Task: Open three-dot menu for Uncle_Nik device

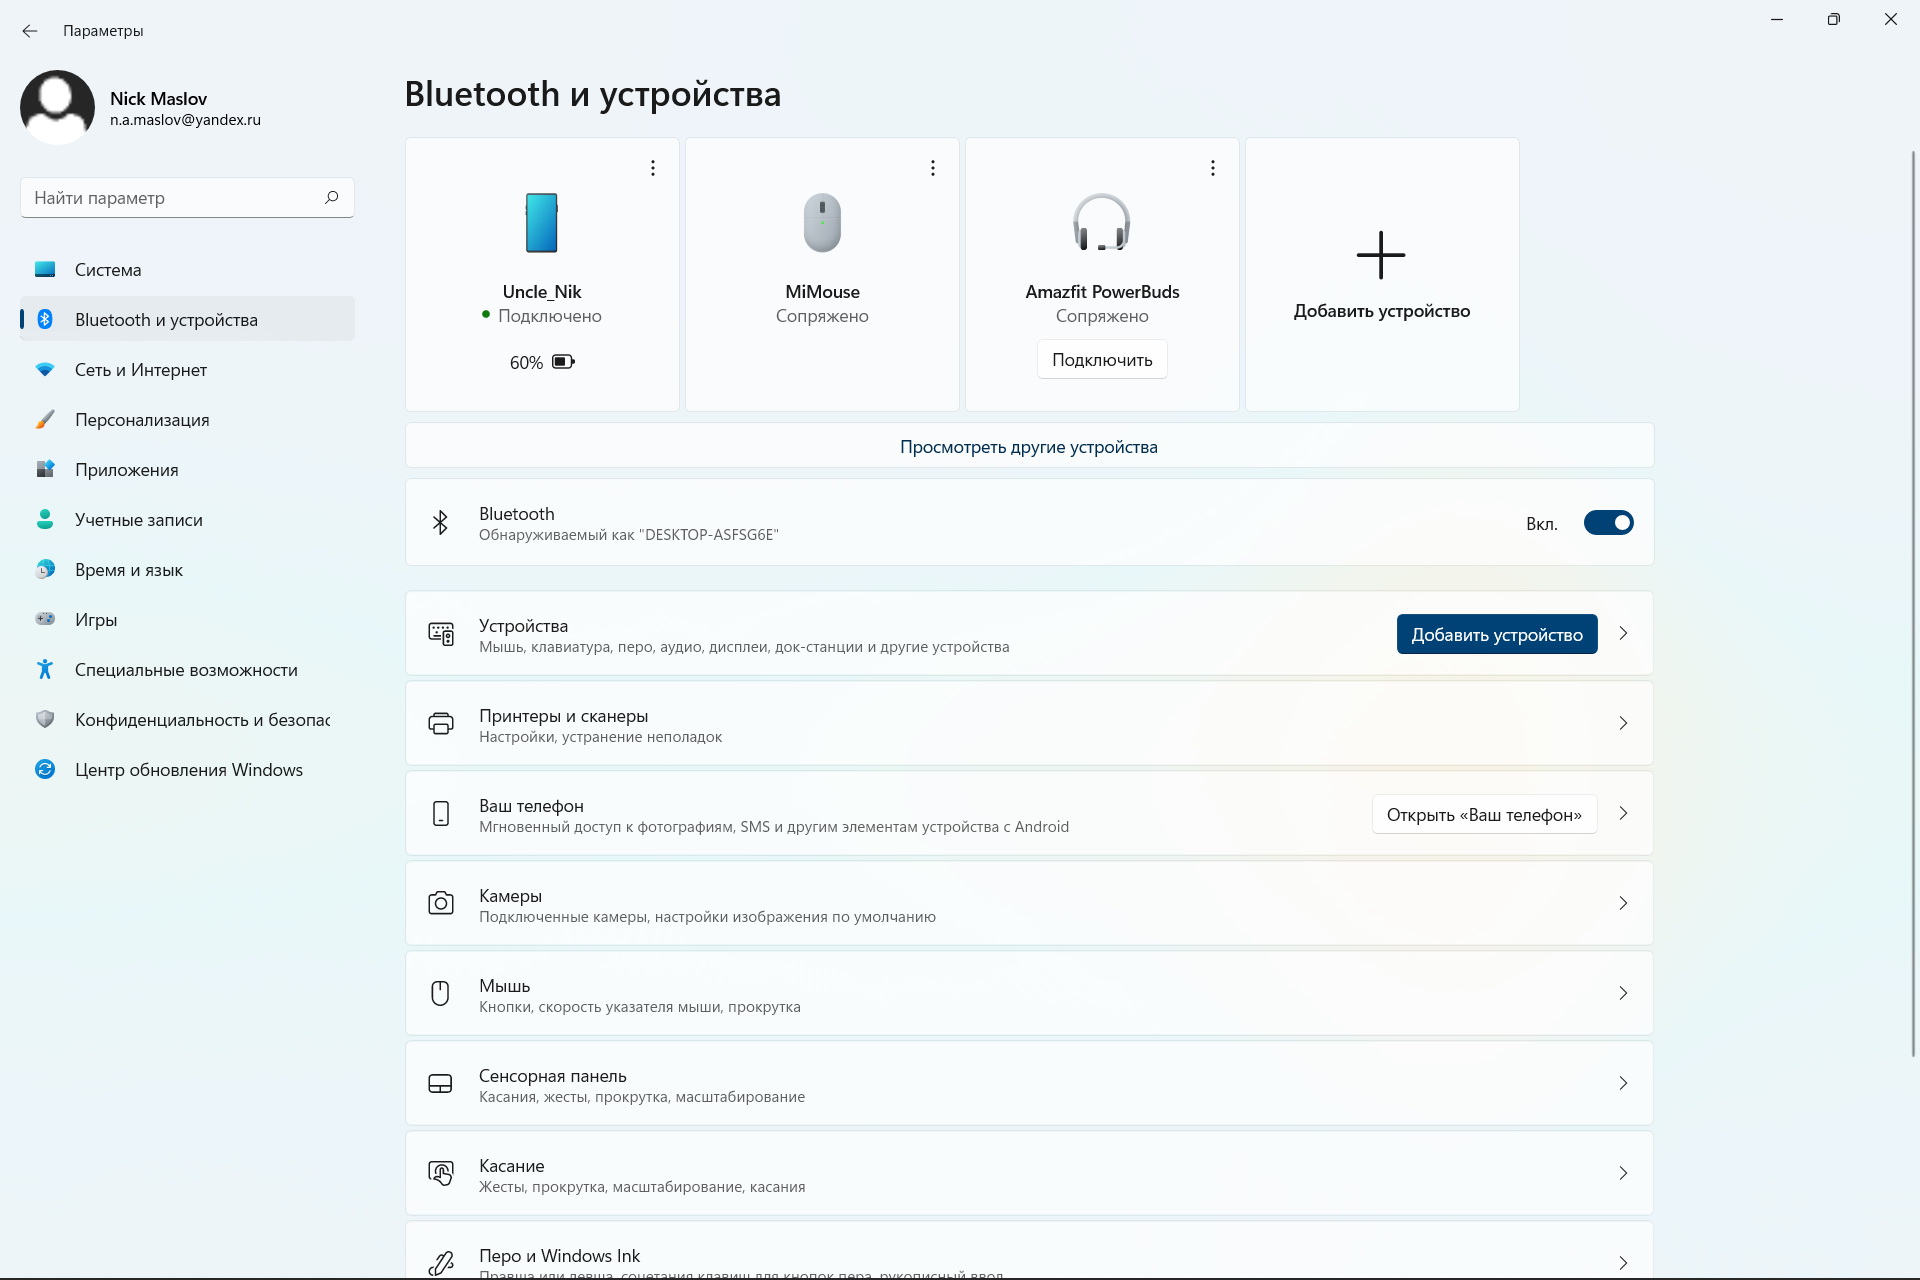Action: point(653,168)
